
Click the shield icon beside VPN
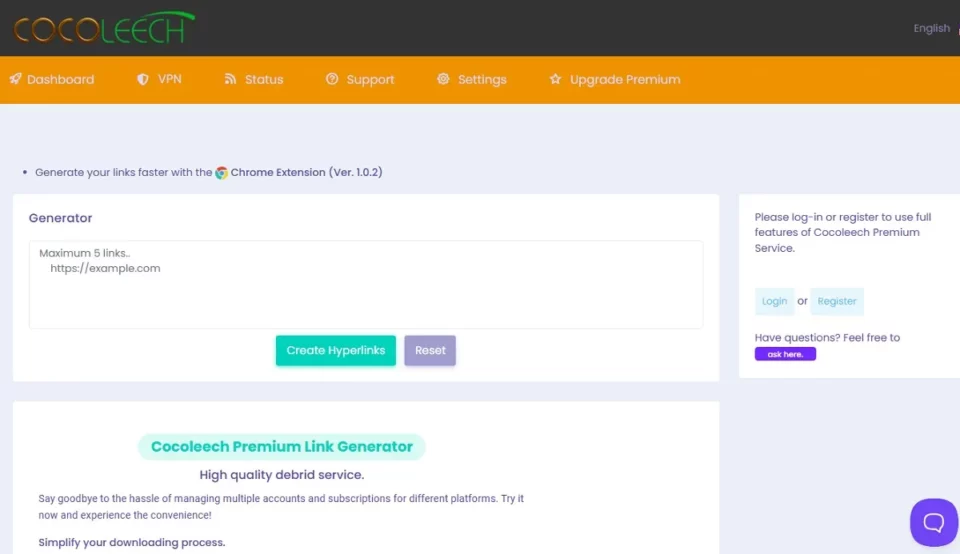[143, 79]
